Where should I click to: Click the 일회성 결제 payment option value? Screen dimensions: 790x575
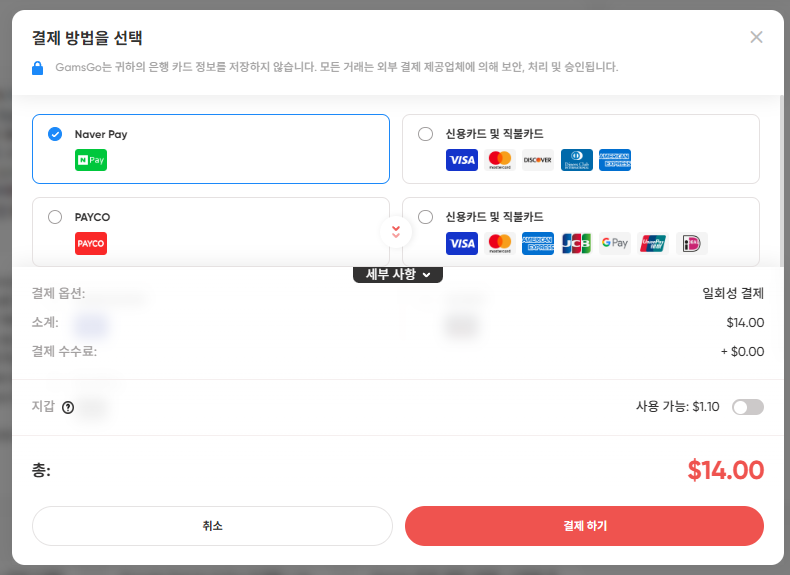pyautogui.click(x=733, y=293)
